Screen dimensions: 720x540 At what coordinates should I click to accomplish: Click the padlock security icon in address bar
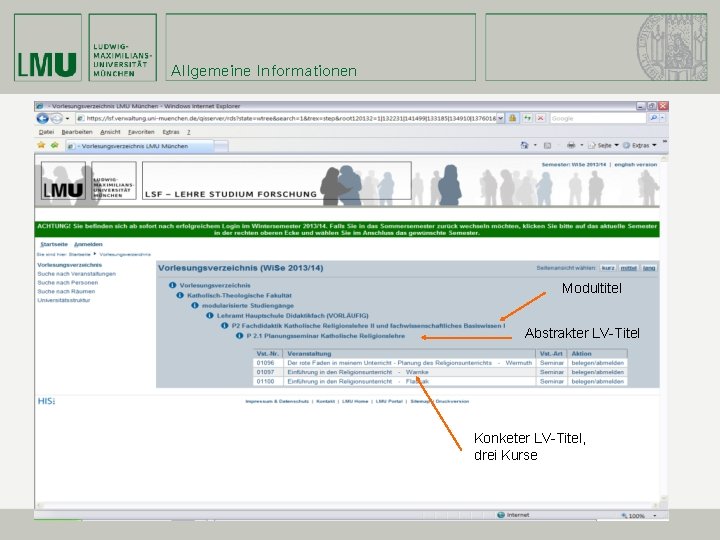[x=512, y=118]
